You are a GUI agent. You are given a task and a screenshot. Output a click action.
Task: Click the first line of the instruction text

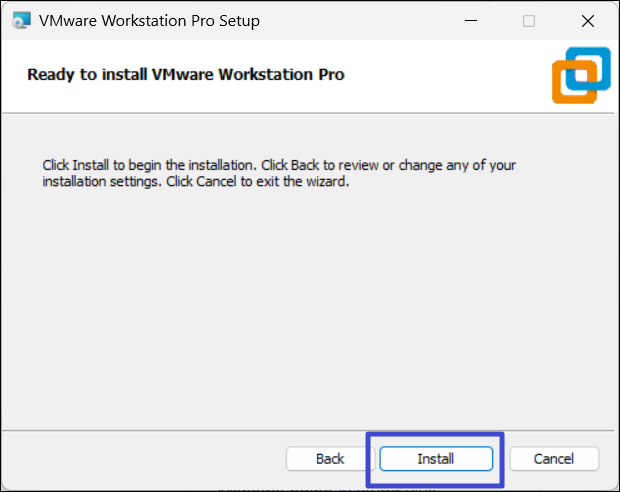point(279,165)
